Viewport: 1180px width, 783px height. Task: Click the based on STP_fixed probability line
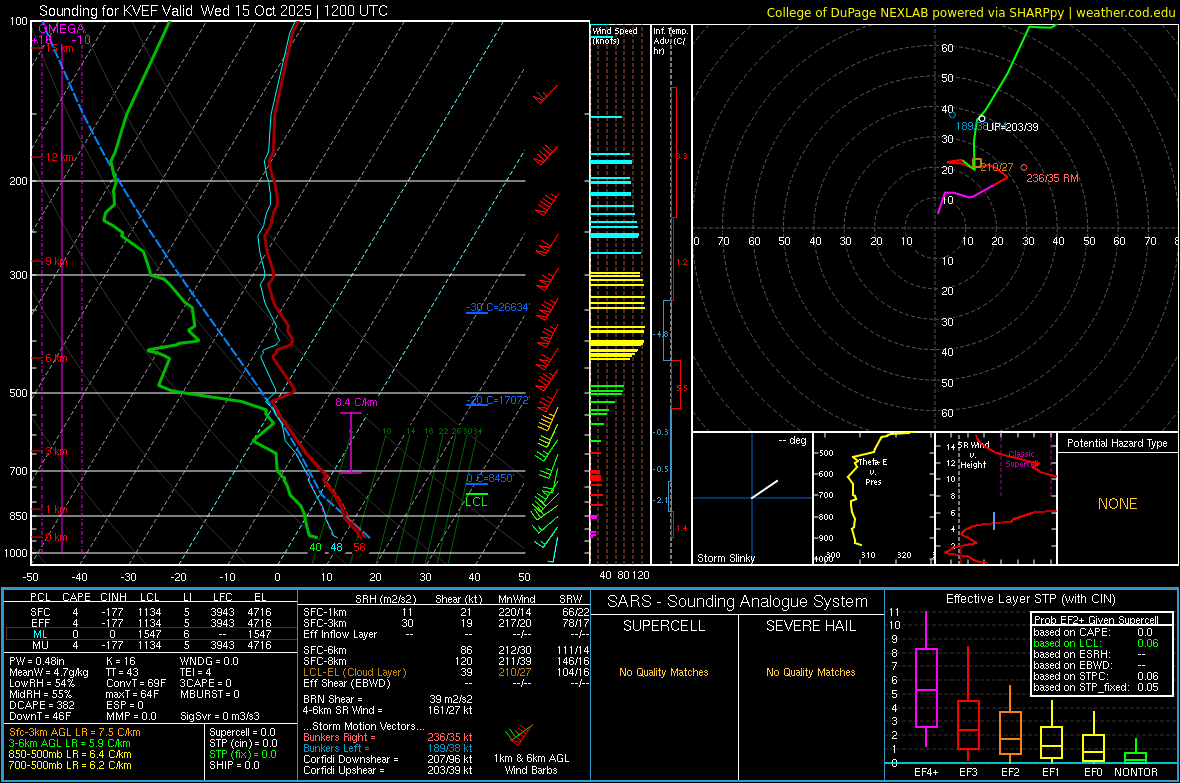[1096, 687]
